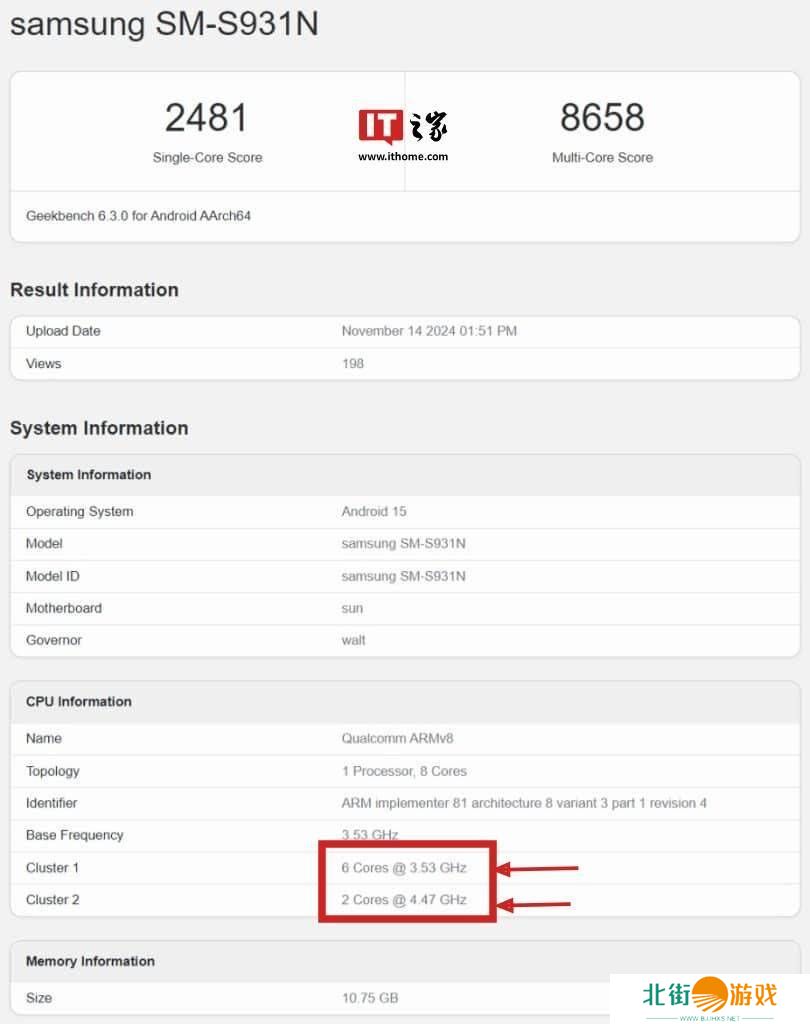Click the CPU Information table header
Screen dimensions: 810x1024
79,701
